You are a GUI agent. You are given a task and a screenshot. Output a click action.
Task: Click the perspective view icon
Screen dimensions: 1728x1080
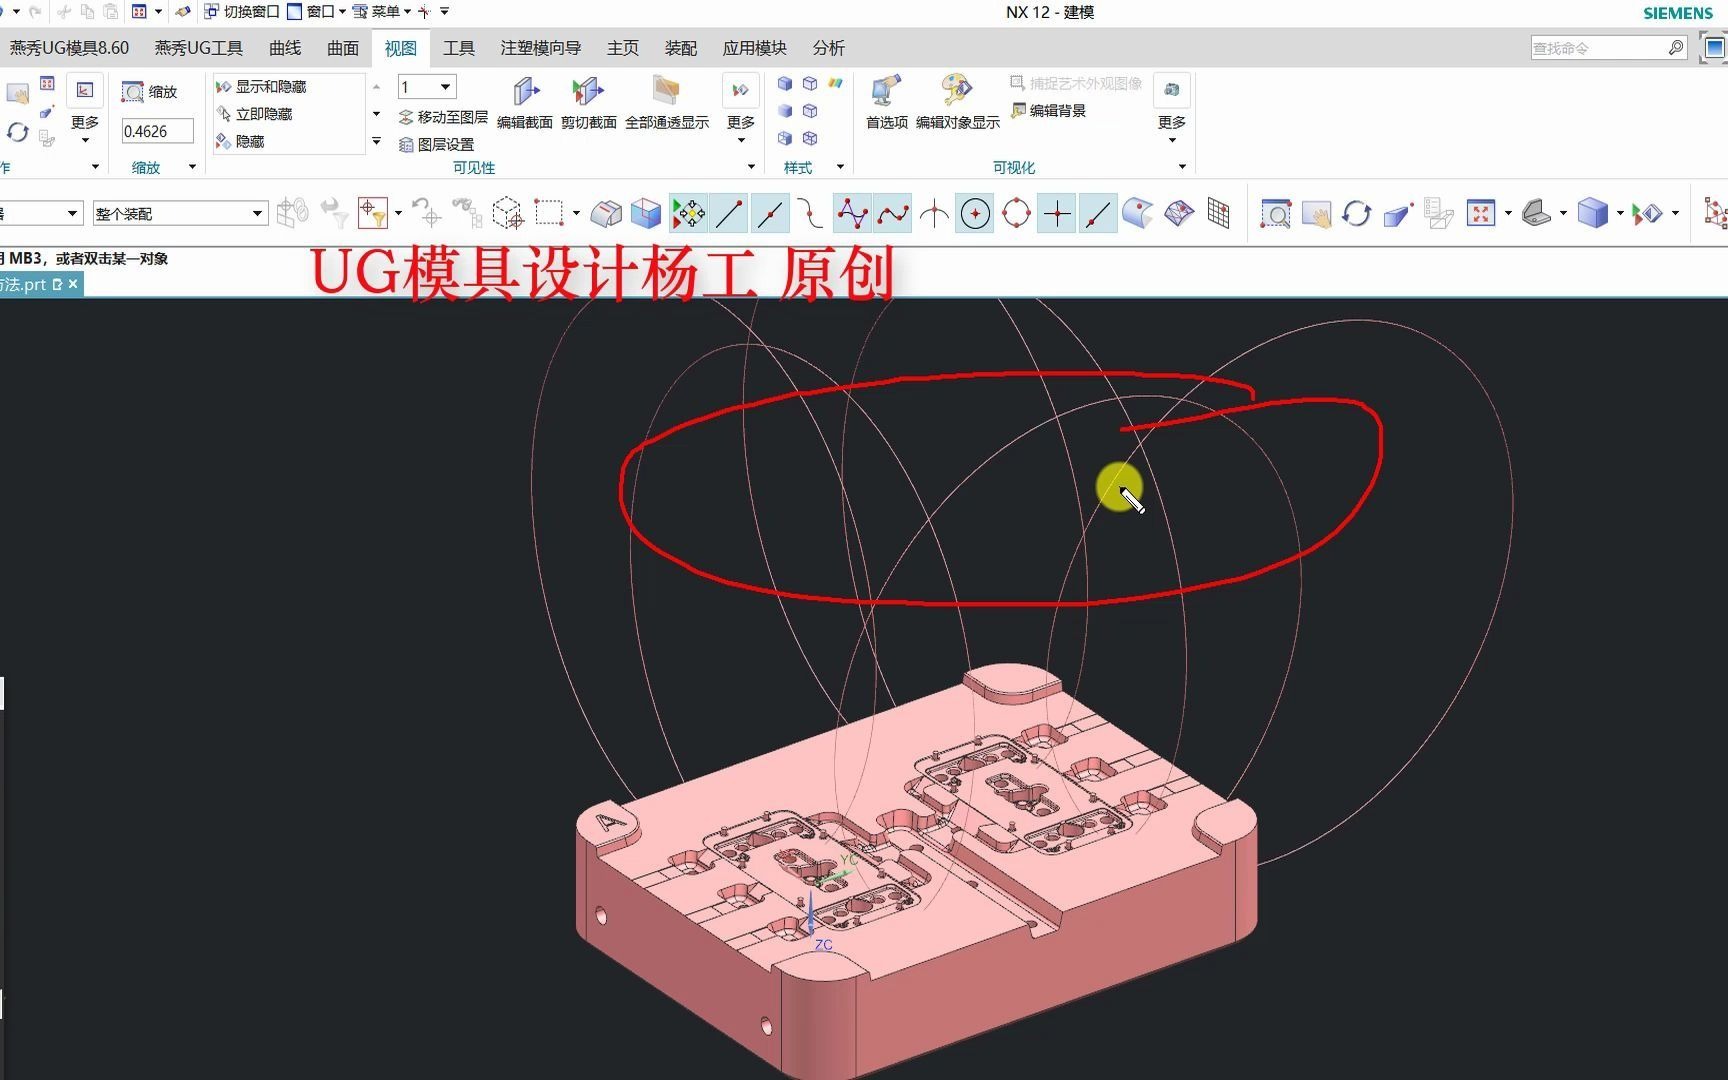[1397, 214]
